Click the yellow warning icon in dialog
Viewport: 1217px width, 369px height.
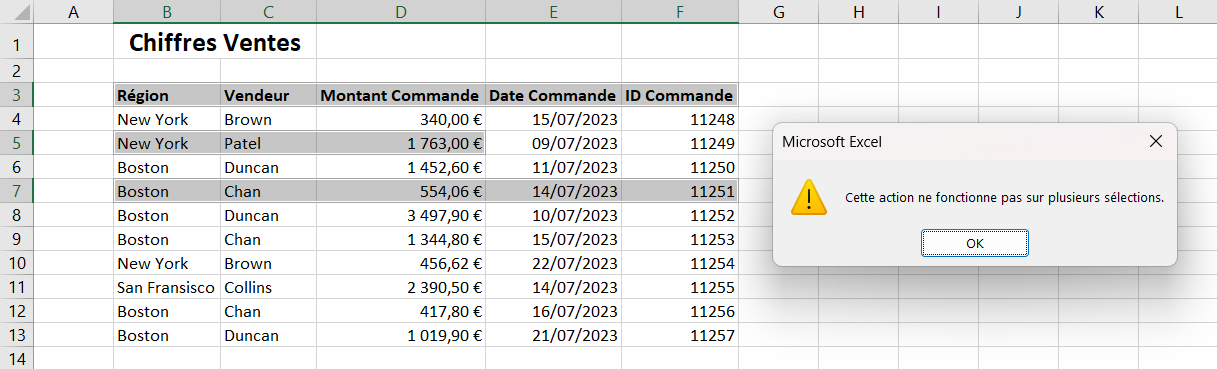[x=809, y=197]
